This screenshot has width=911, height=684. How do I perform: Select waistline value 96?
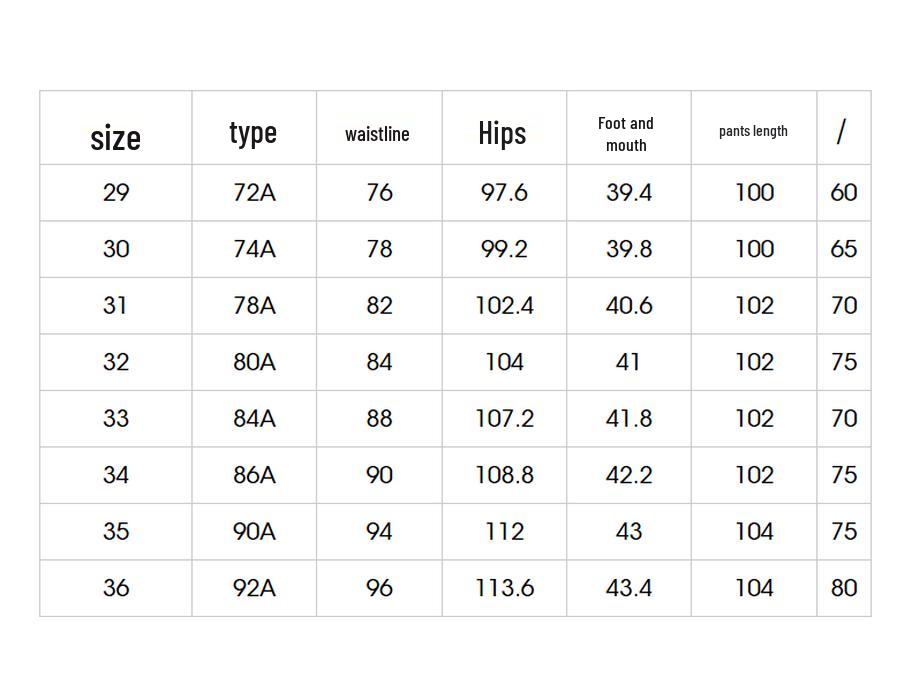tap(379, 588)
